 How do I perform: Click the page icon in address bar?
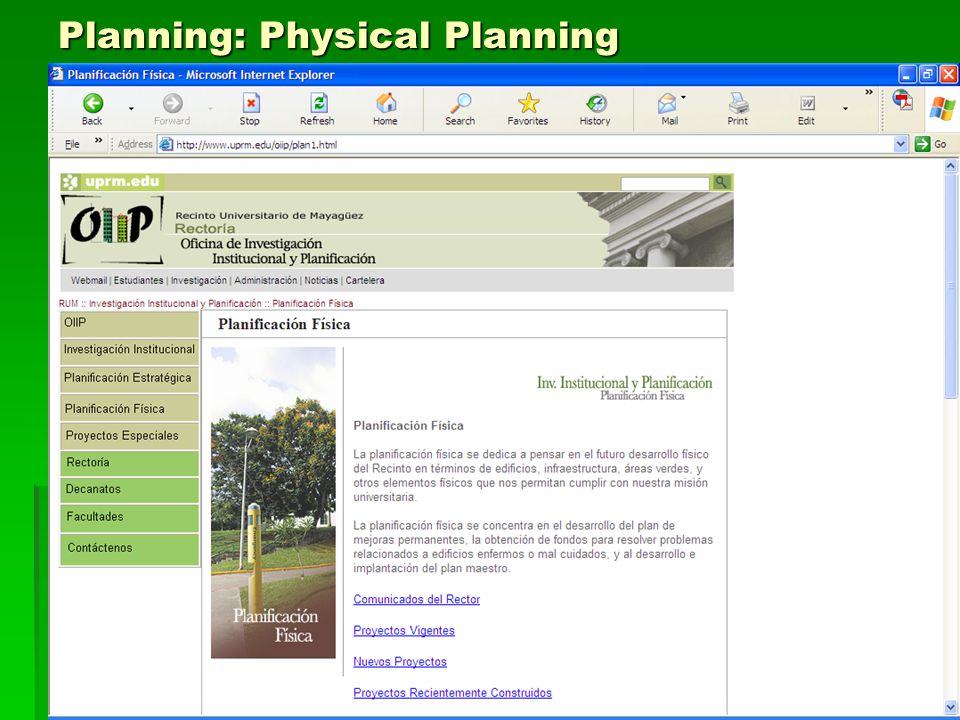[166, 144]
